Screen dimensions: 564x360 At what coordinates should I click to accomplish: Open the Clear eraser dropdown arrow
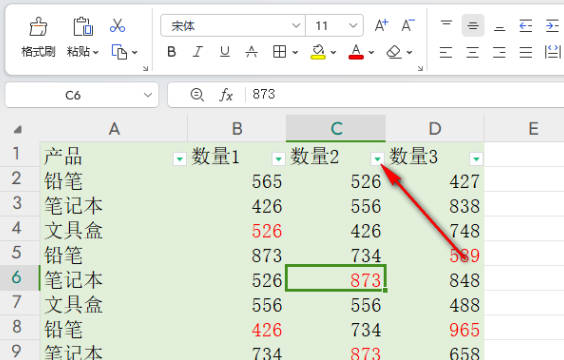coord(409,53)
